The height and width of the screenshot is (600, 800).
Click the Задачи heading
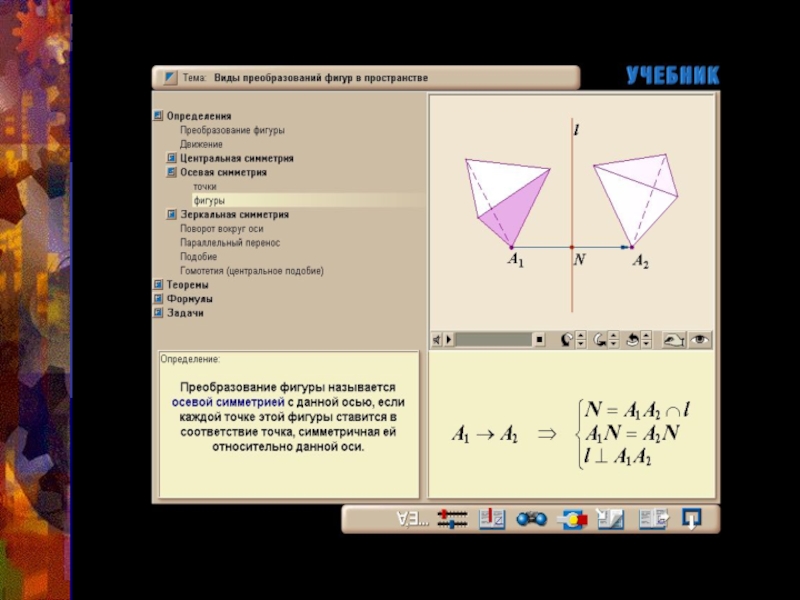tap(185, 313)
